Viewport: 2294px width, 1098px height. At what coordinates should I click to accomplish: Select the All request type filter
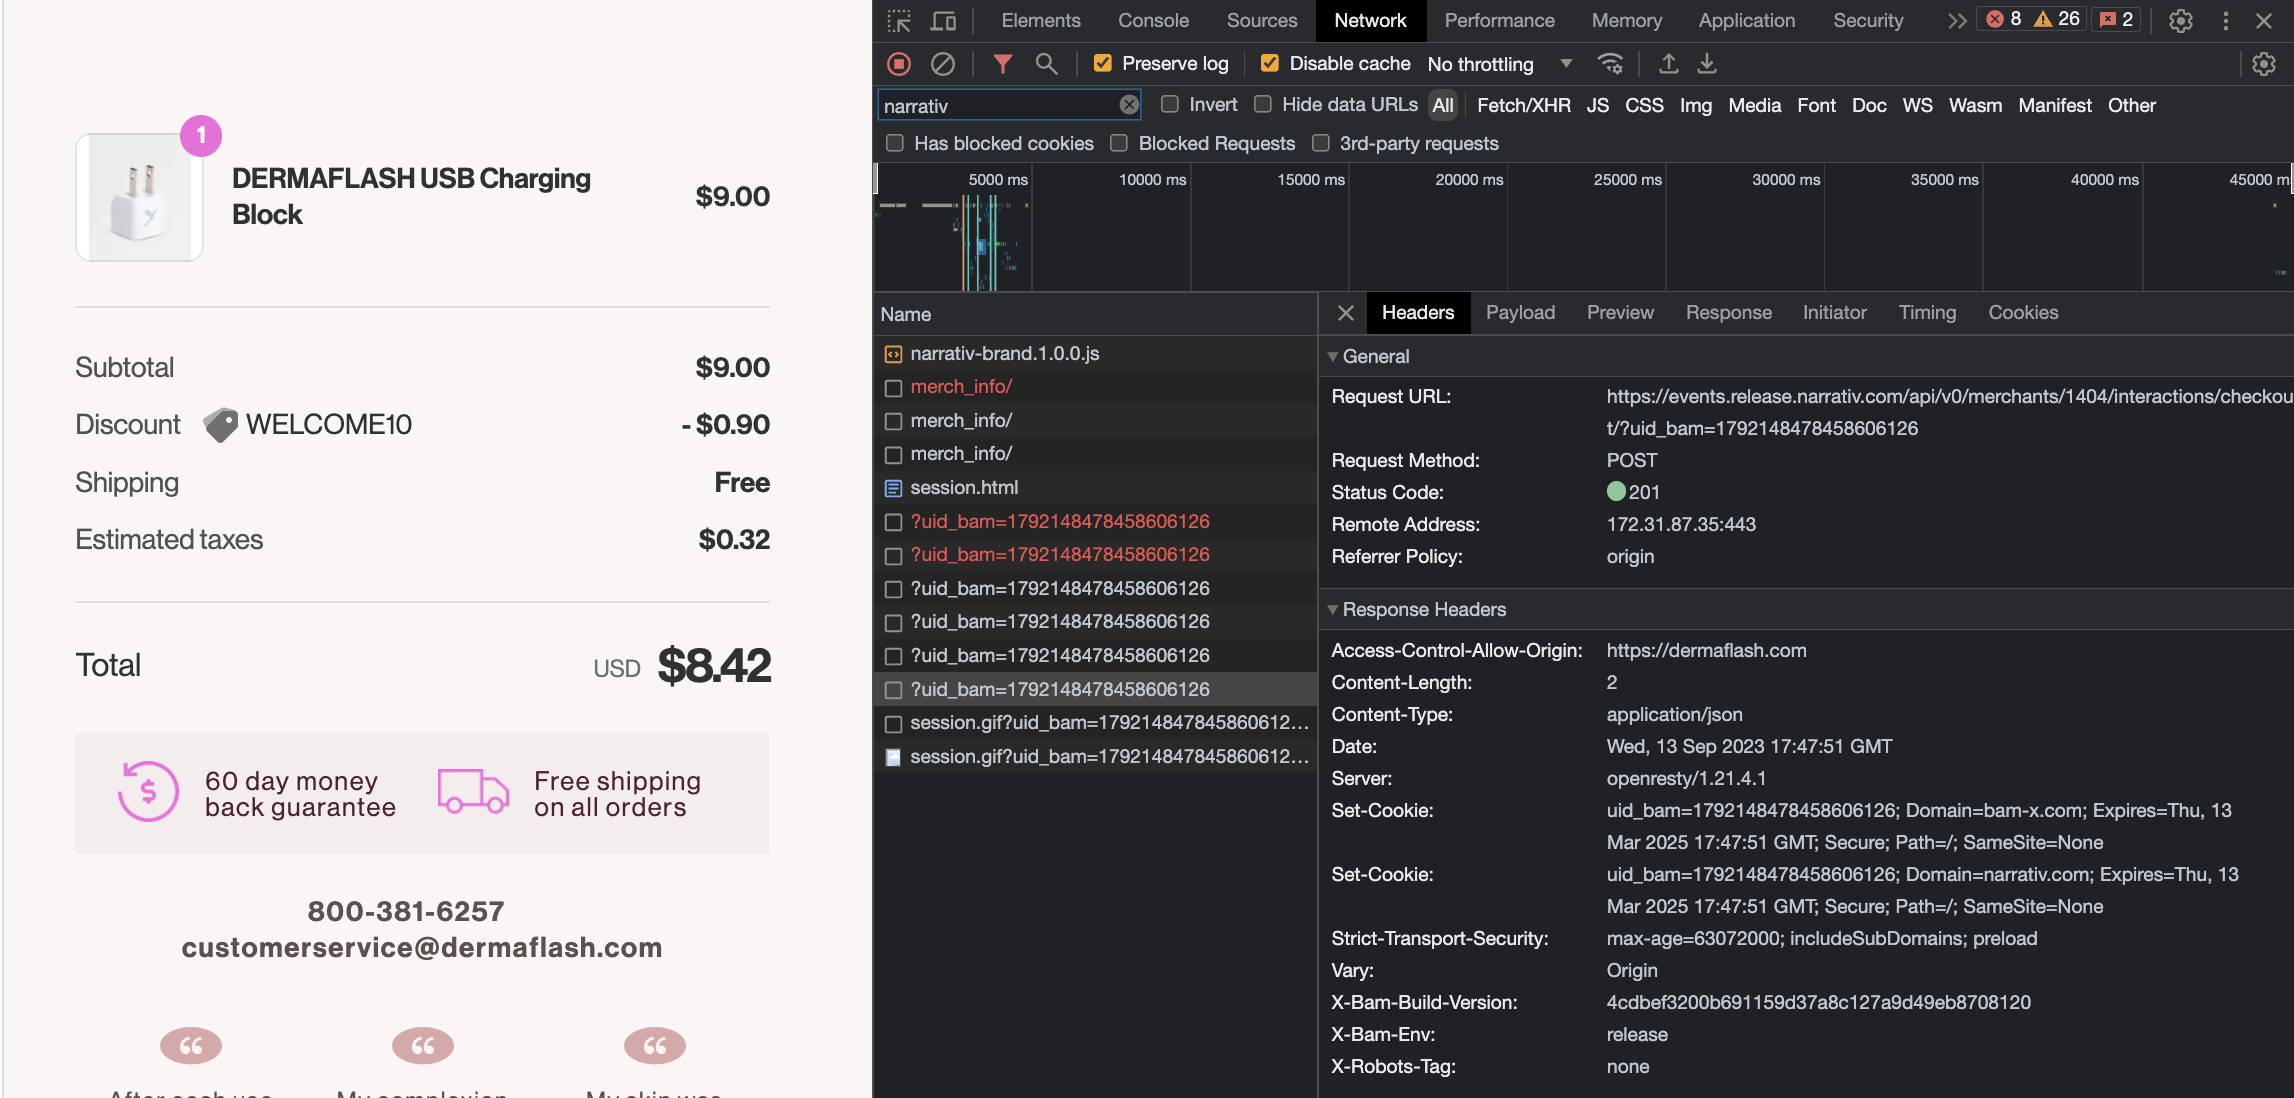[x=1442, y=105]
